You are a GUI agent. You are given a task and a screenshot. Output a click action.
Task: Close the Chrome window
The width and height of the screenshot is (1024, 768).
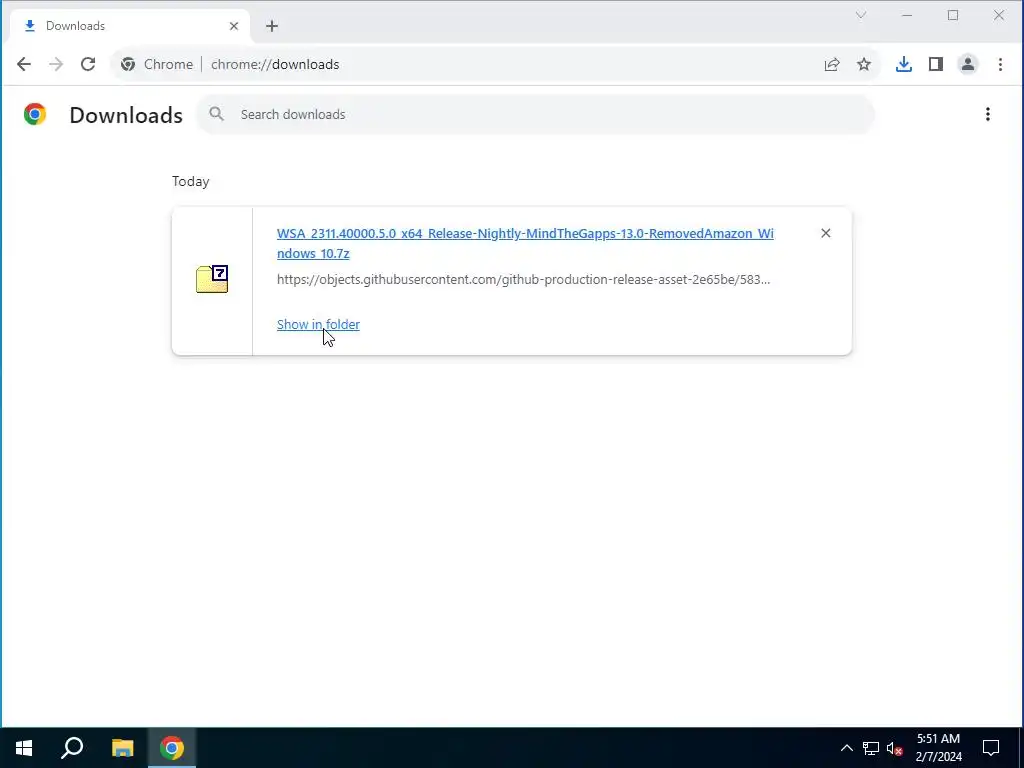[x=999, y=15]
